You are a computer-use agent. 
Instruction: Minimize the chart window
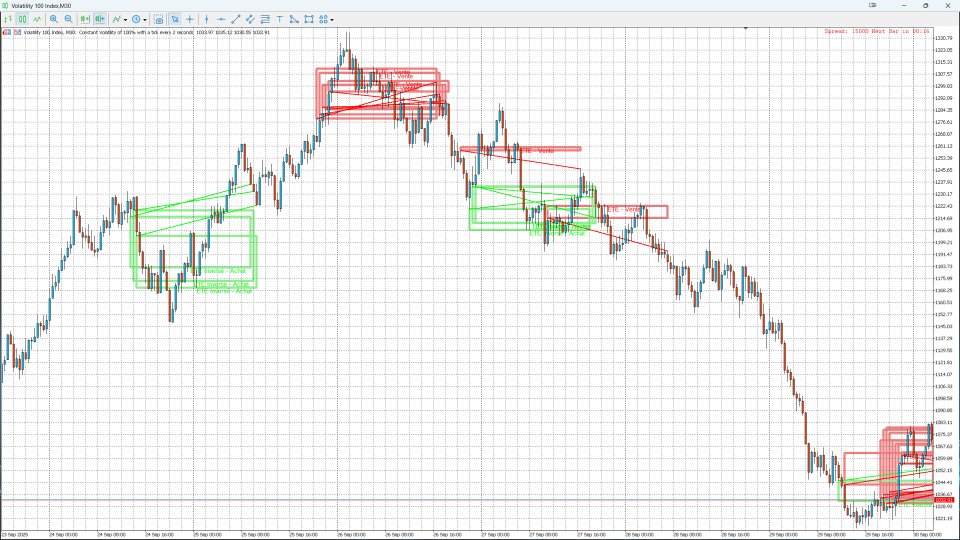[904, 6]
